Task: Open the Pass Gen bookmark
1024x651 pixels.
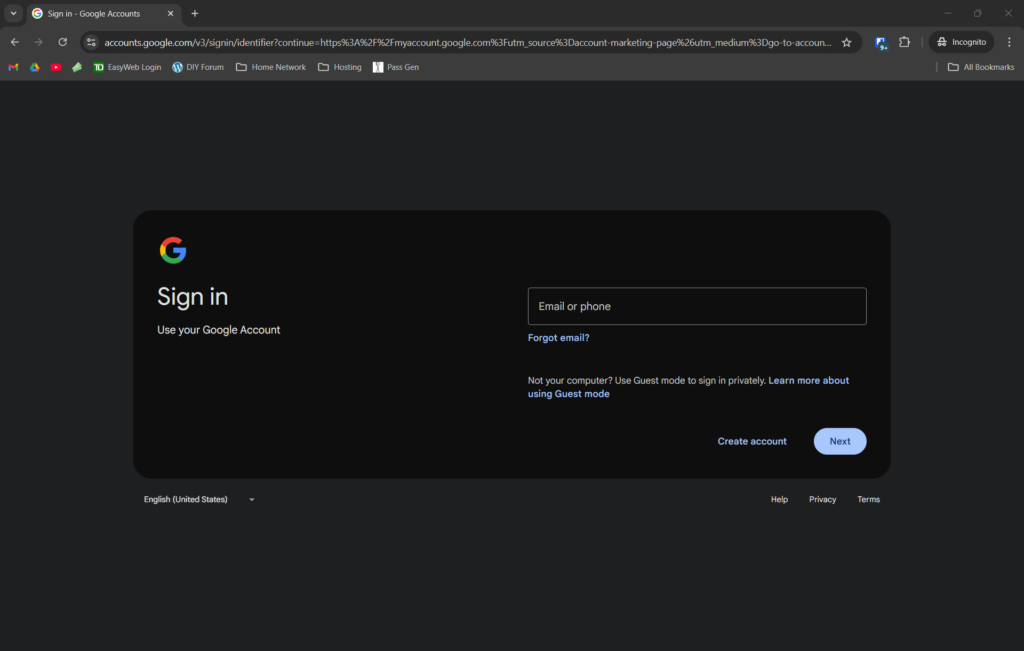Action: point(396,67)
